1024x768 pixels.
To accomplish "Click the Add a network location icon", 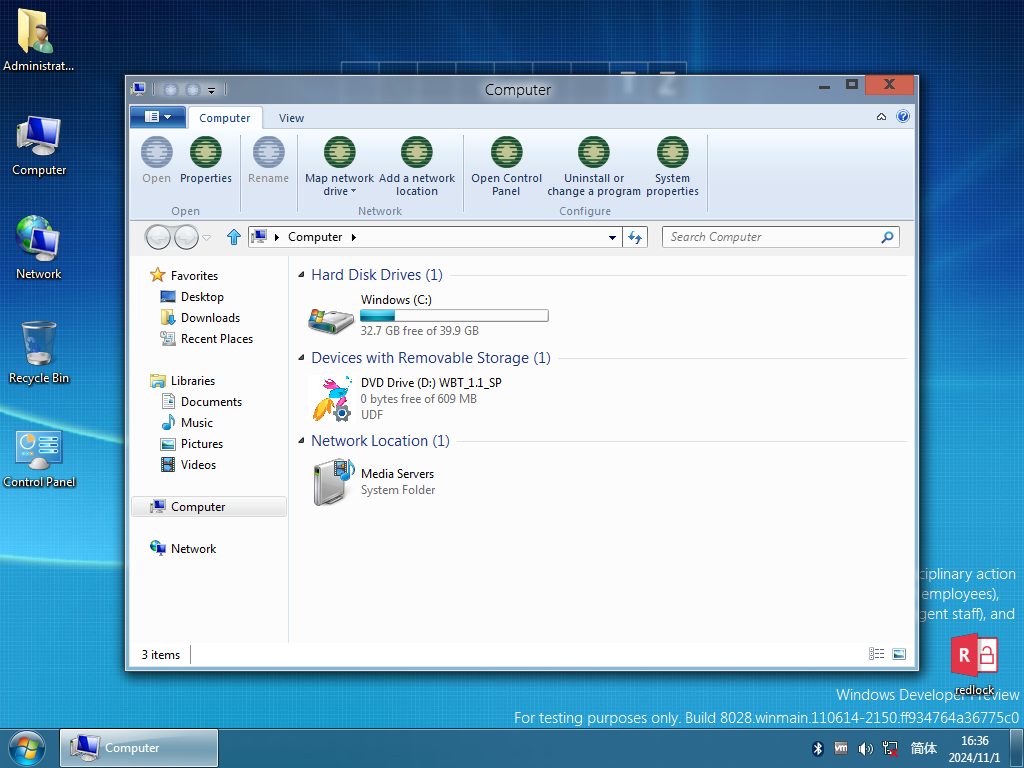I will 416,152.
